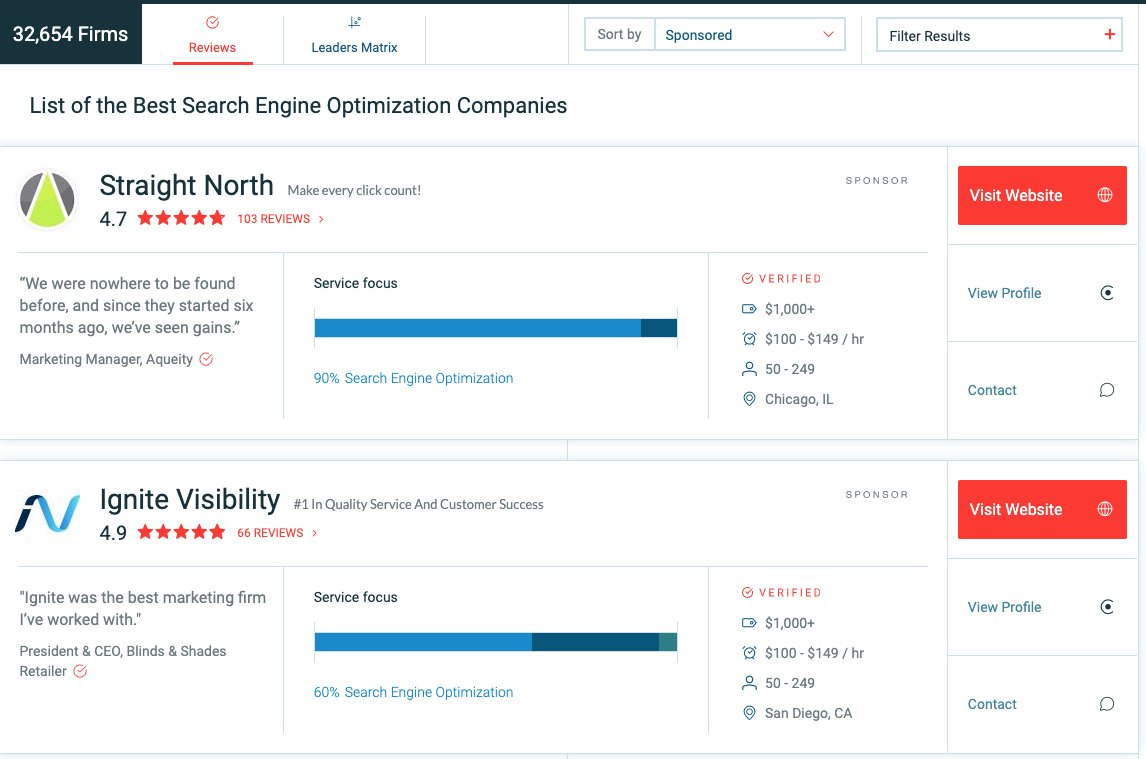Click the plus icon in the Filter Results bar
Viewport: 1146px width, 759px height.
[1110, 34]
